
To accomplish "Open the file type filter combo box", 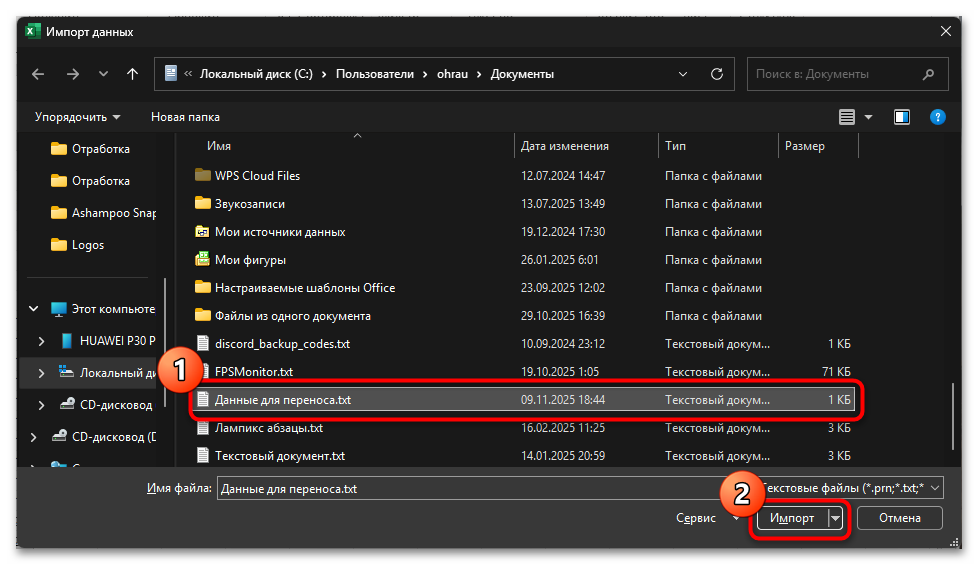I will point(850,488).
